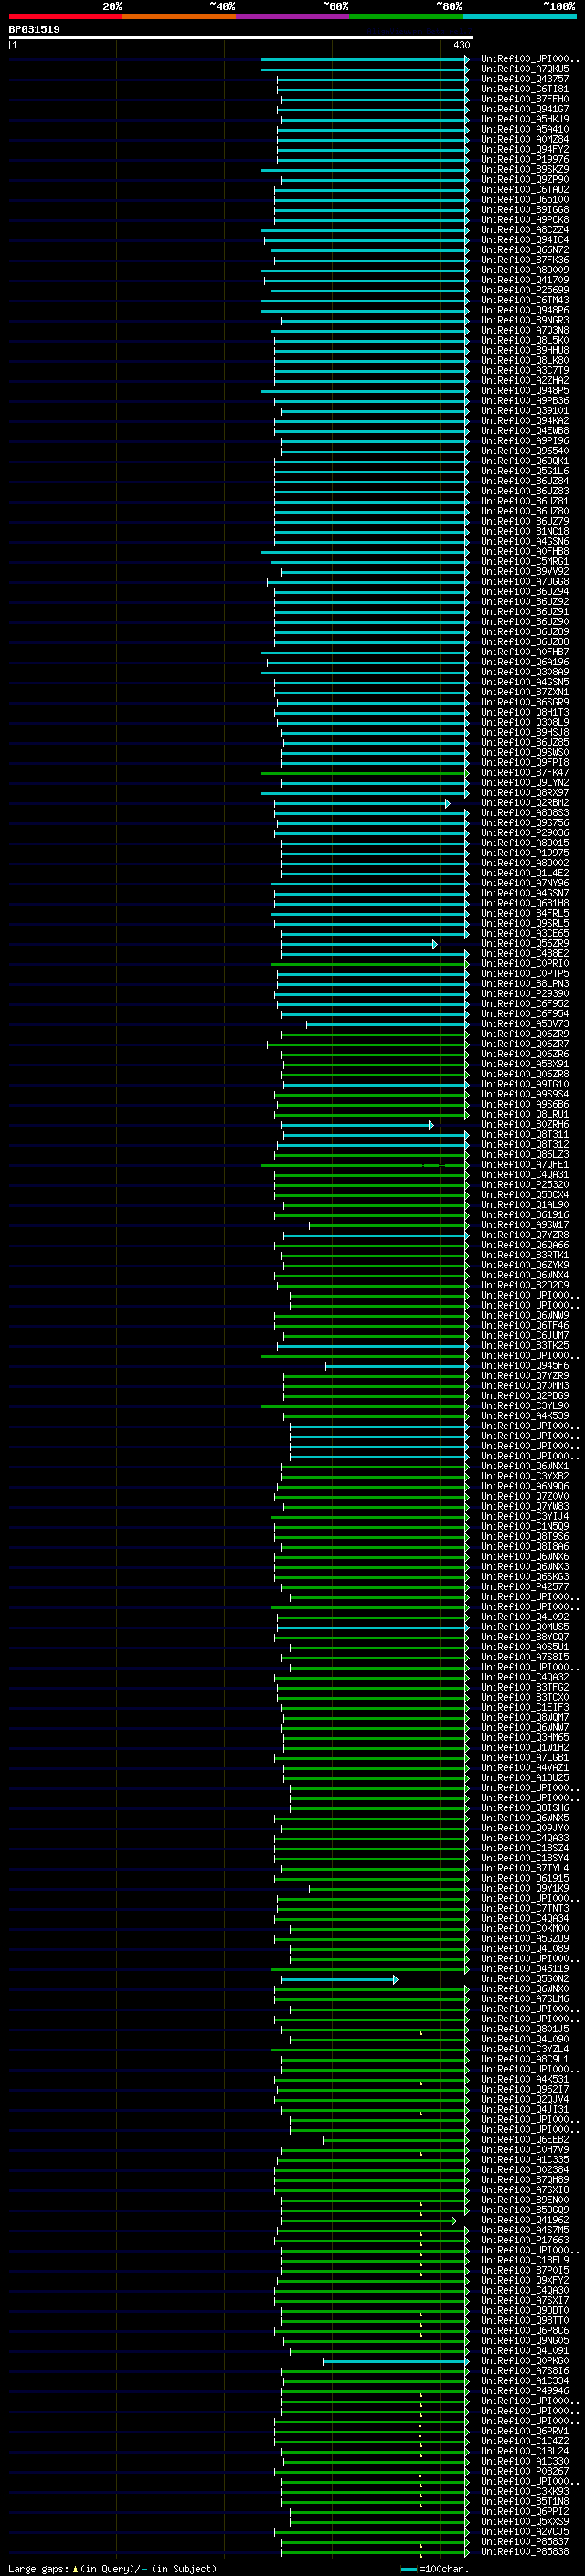The height and width of the screenshot is (2576, 585).
Task: Select the UniRef100_Q2RBM2 label
Action: [x=524, y=802]
